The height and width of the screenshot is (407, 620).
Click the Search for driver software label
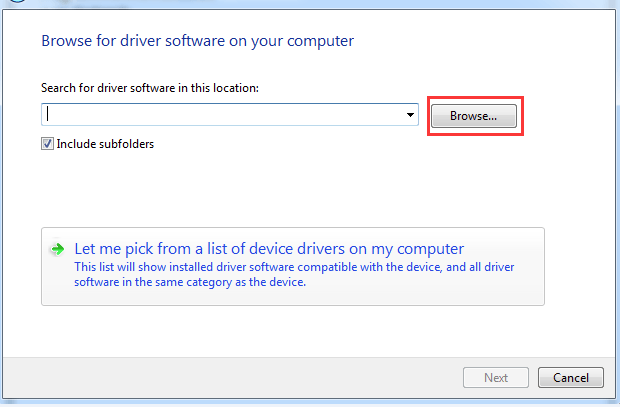[x=150, y=88]
